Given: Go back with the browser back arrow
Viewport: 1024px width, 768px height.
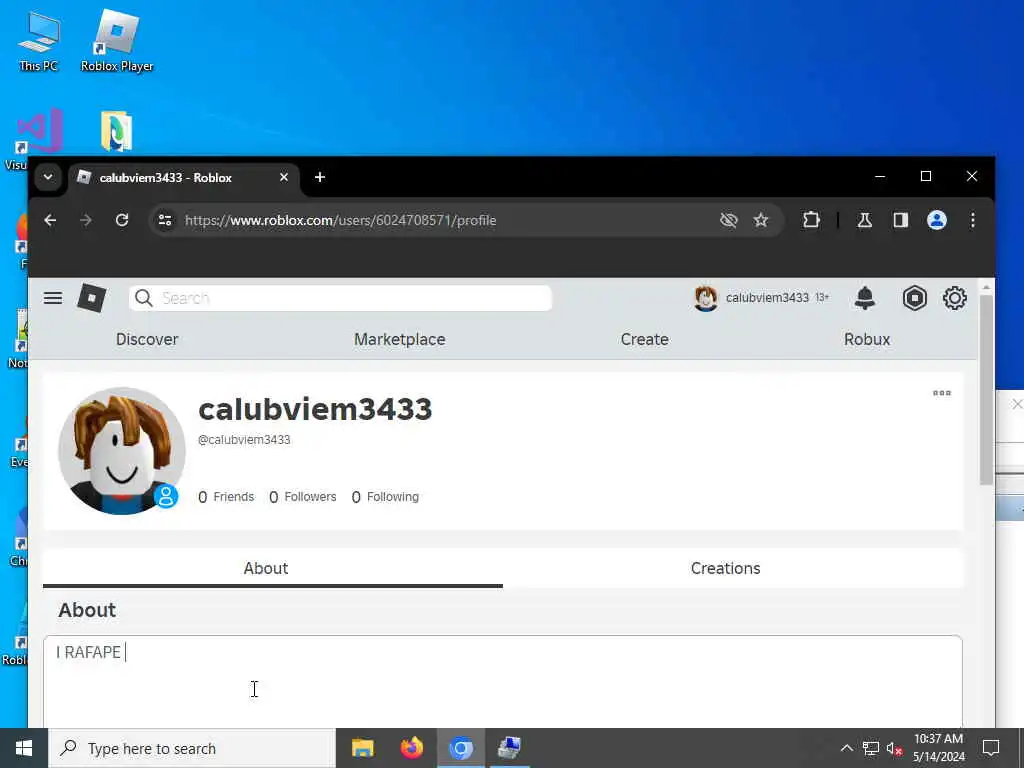Looking at the screenshot, I should (50, 220).
